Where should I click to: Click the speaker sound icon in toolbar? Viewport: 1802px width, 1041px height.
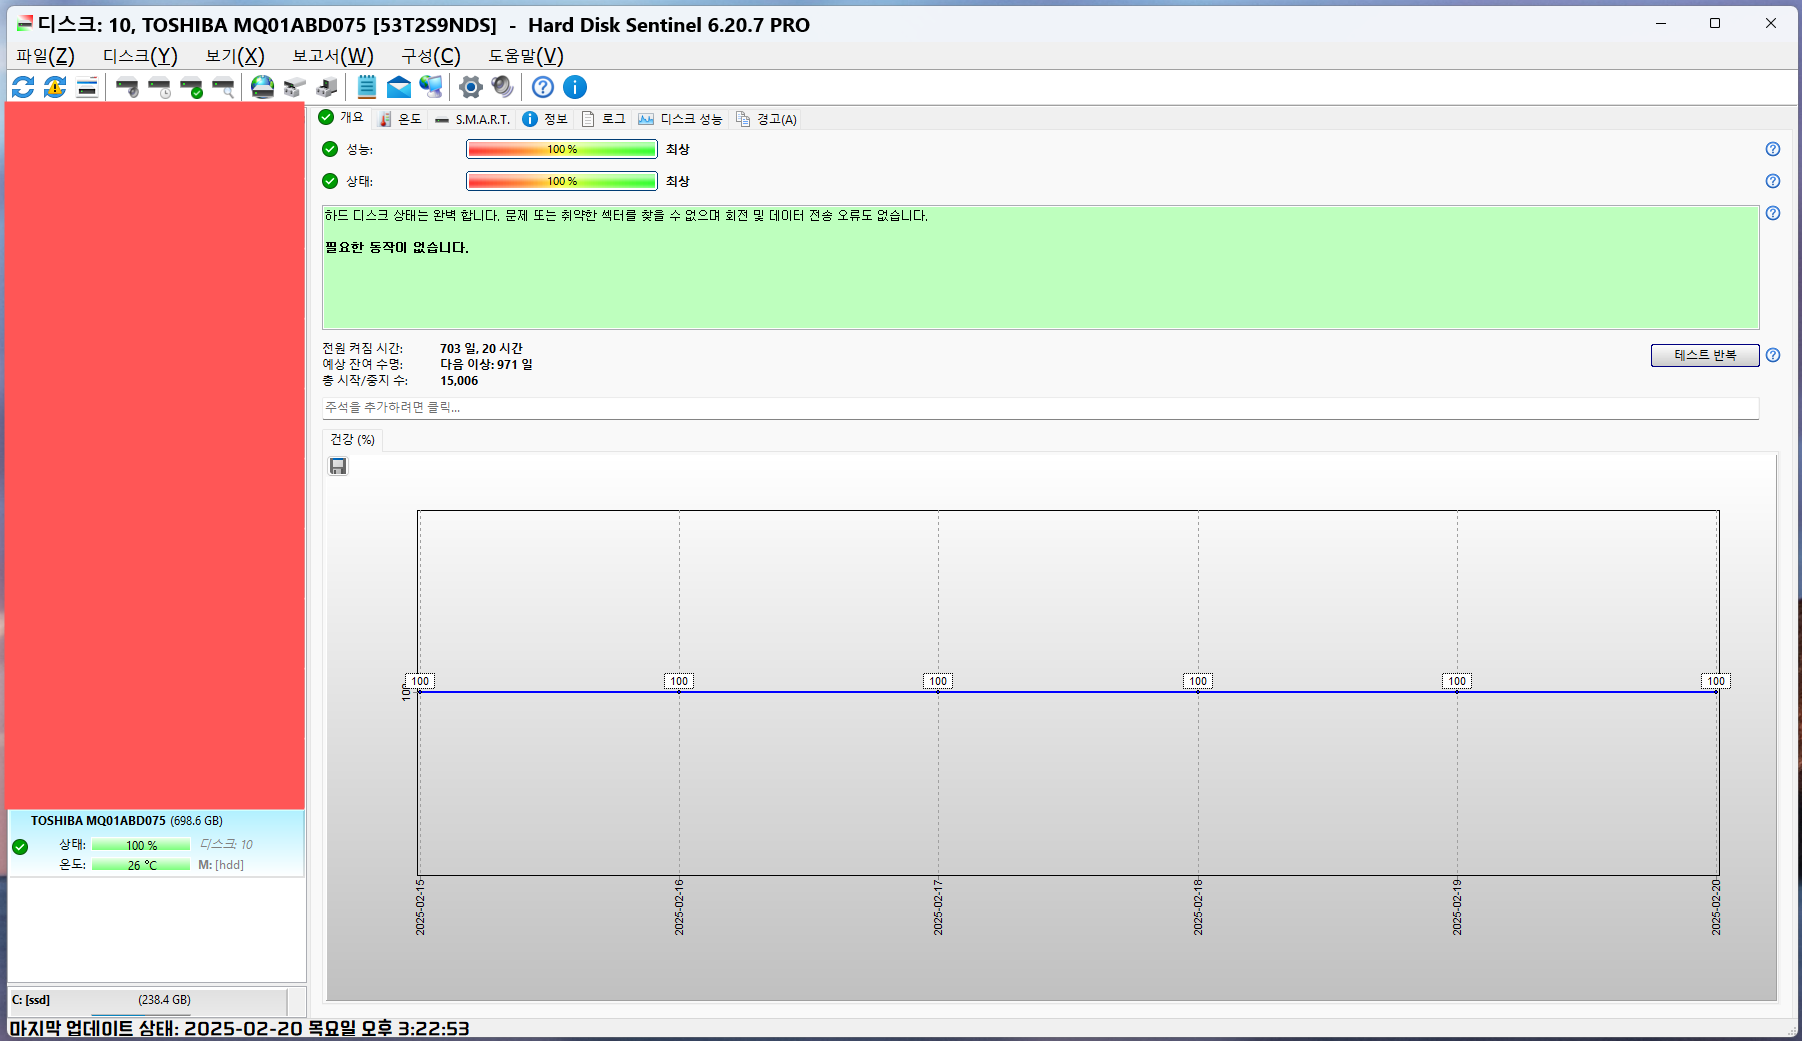(x=502, y=87)
